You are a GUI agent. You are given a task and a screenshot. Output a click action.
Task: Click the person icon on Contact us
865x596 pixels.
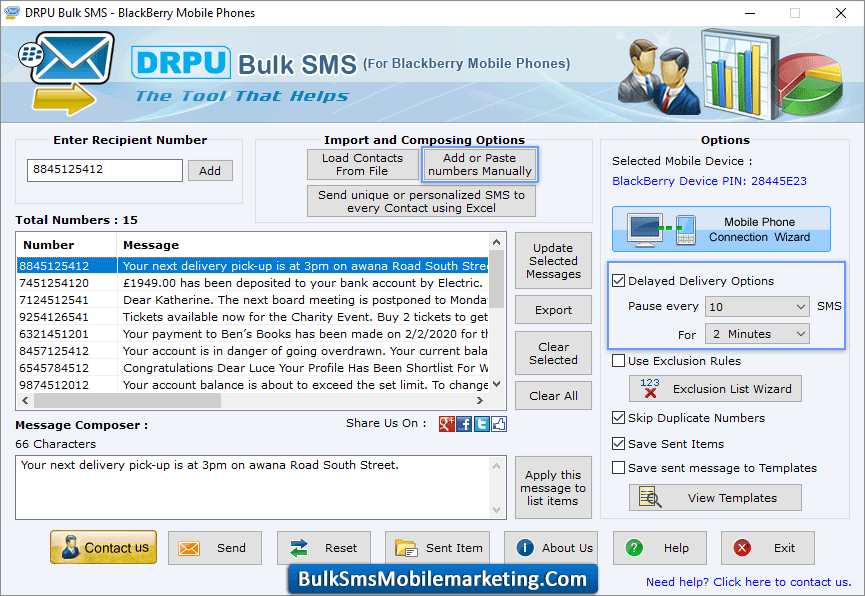point(70,547)
